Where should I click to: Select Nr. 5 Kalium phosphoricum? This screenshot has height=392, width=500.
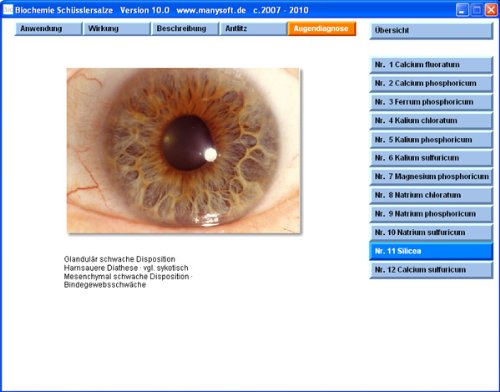431,140
